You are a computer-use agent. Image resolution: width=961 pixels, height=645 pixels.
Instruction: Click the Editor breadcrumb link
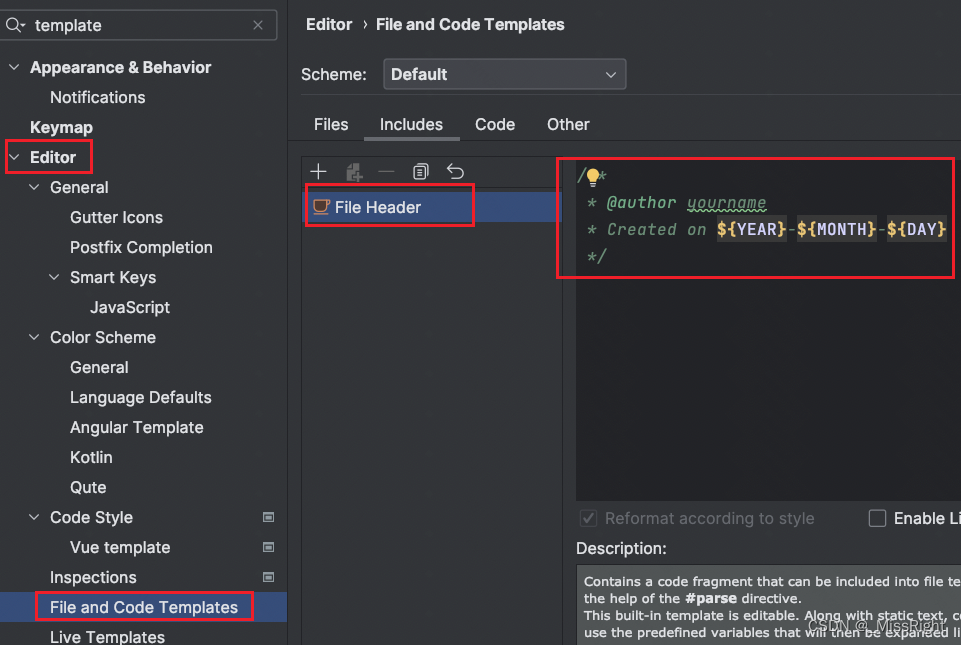click(329, 24)
